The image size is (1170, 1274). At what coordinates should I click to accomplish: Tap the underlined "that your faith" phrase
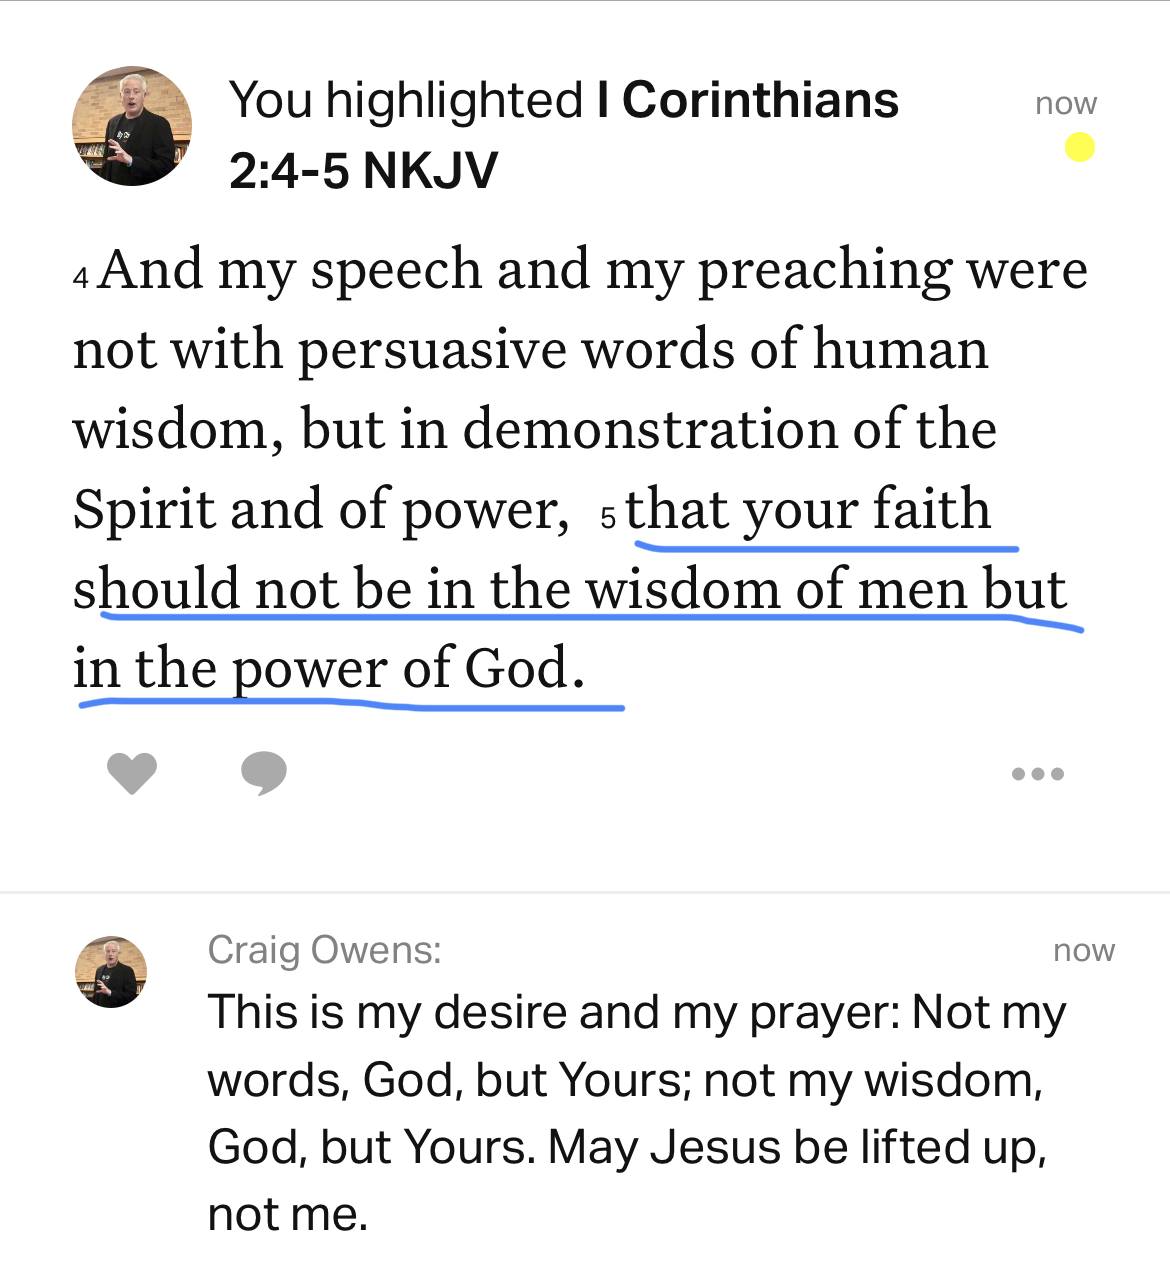(808, 509)
